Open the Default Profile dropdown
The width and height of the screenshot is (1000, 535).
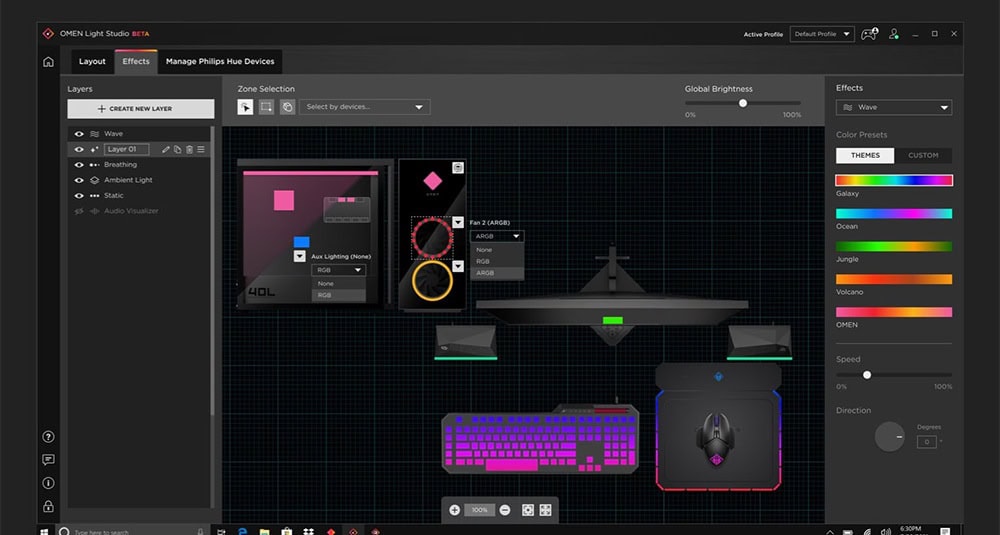click(x=821, y=34)
